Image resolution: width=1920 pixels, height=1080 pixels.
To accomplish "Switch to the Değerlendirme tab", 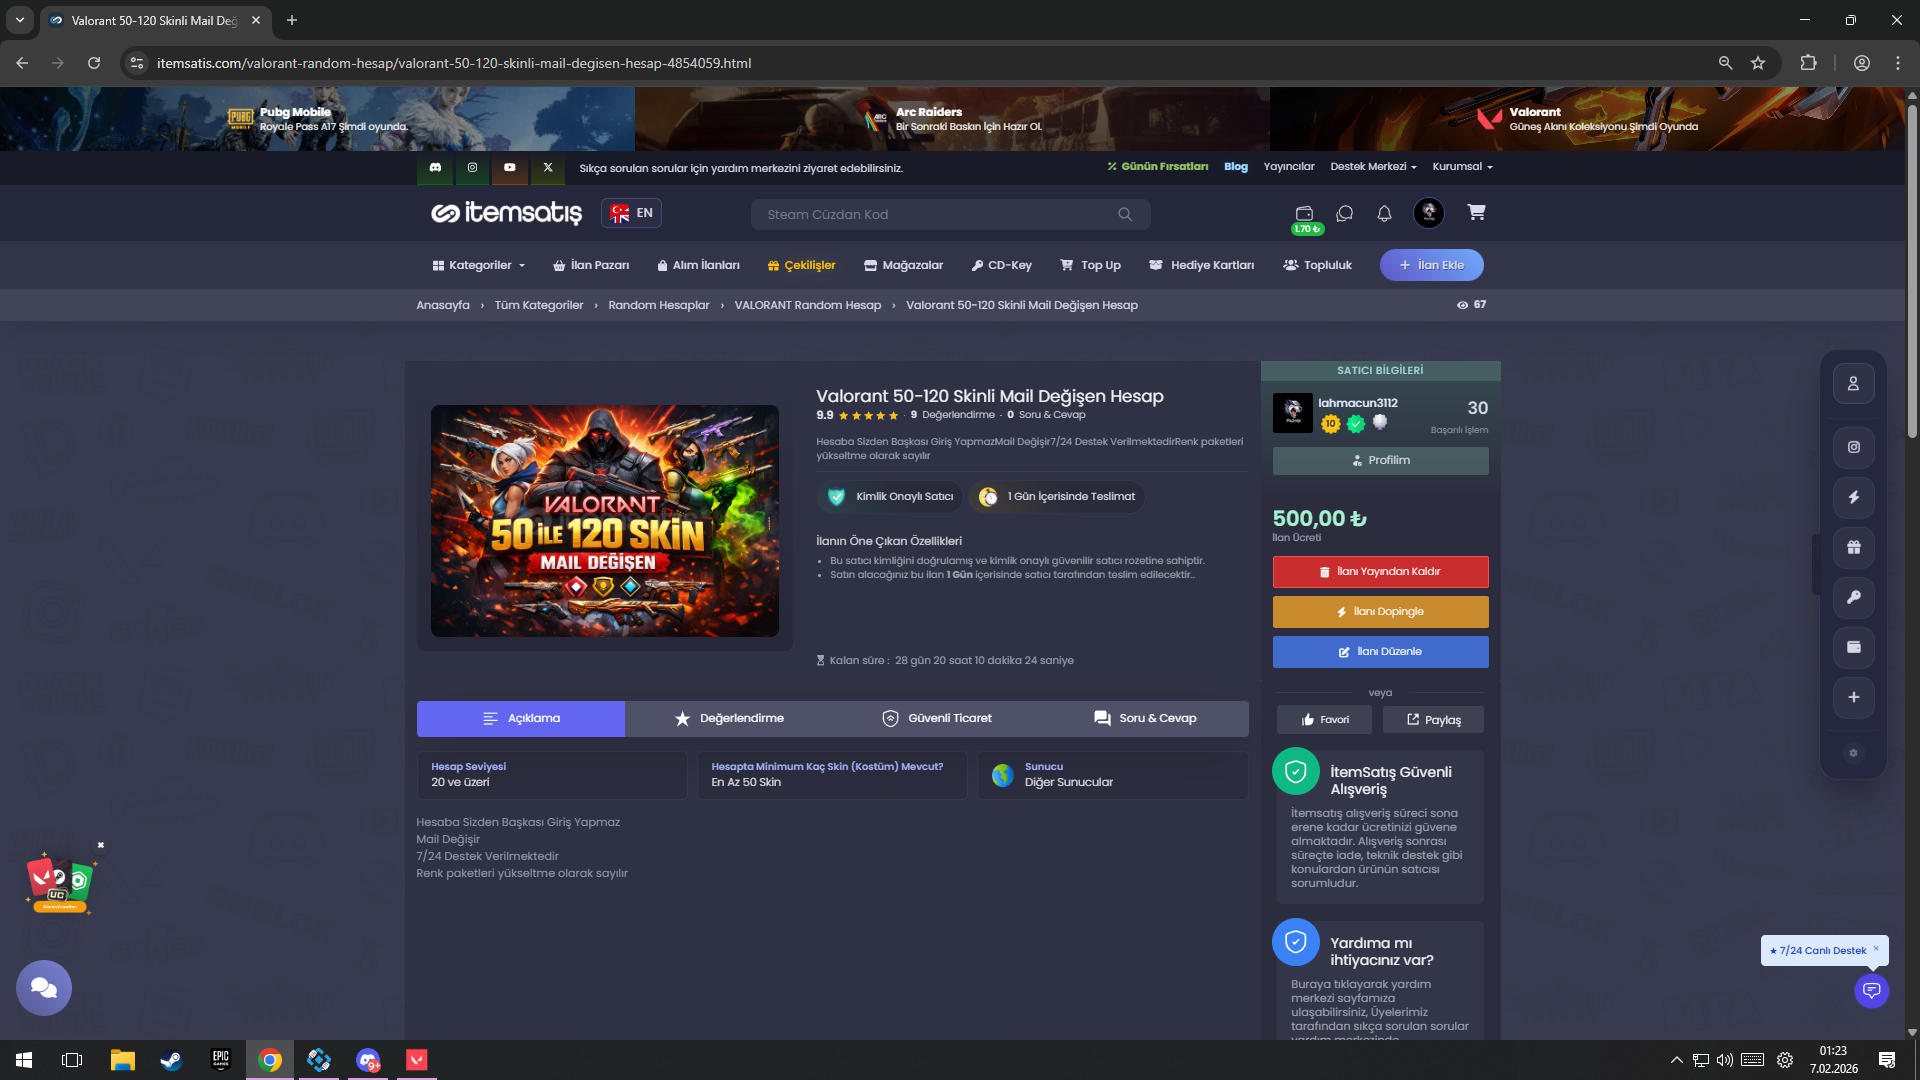I will click(729, 719).
